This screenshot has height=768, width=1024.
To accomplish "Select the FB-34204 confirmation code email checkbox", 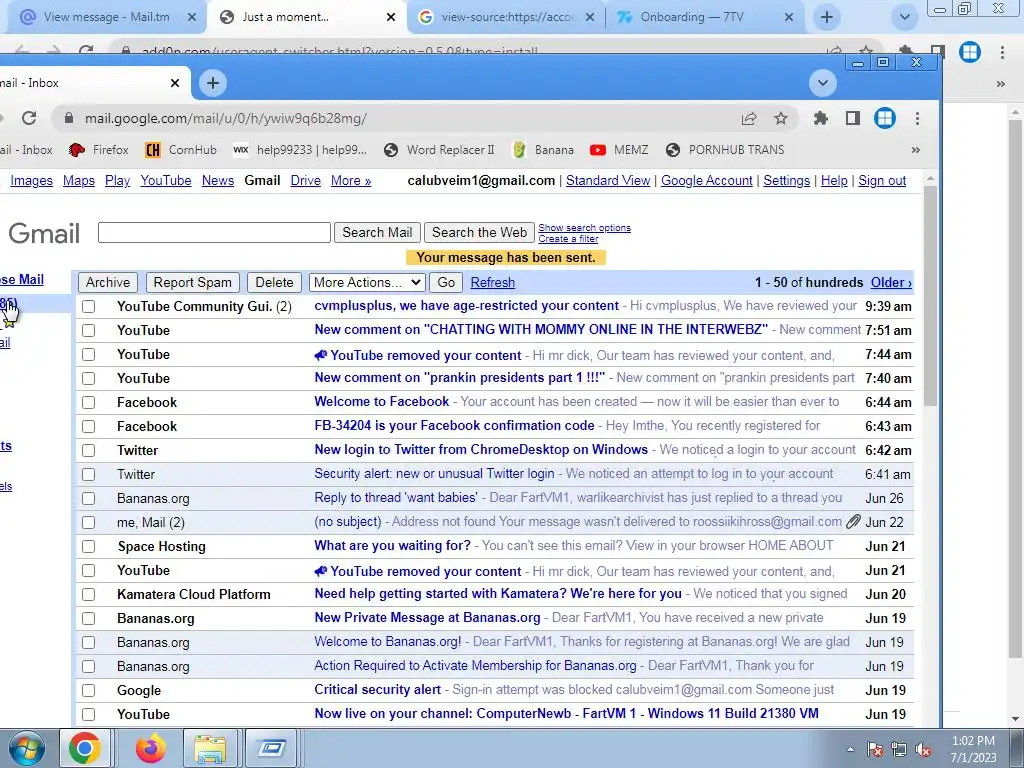I will (89, 426).
